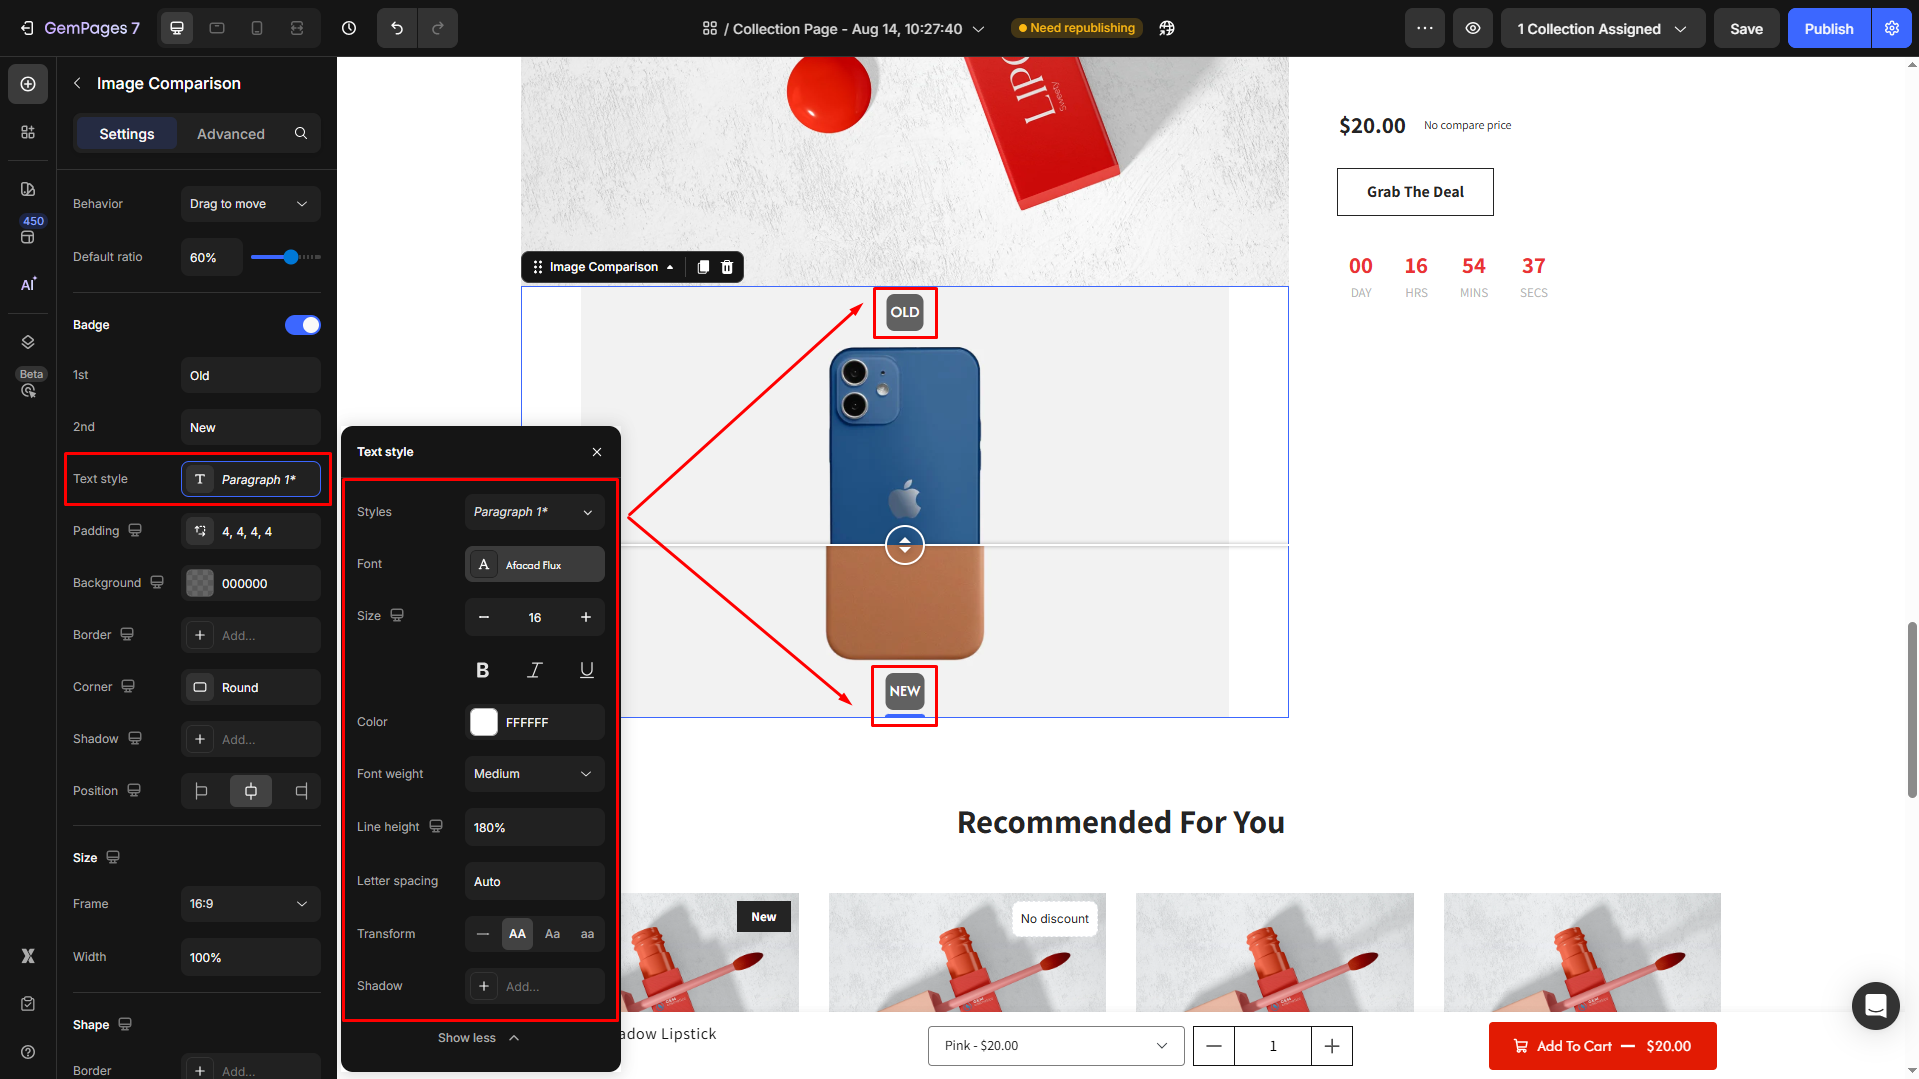Click the undo arrow in top toolbar
This screenshot has width=1919, height=1079.
(x=397, y=28)
